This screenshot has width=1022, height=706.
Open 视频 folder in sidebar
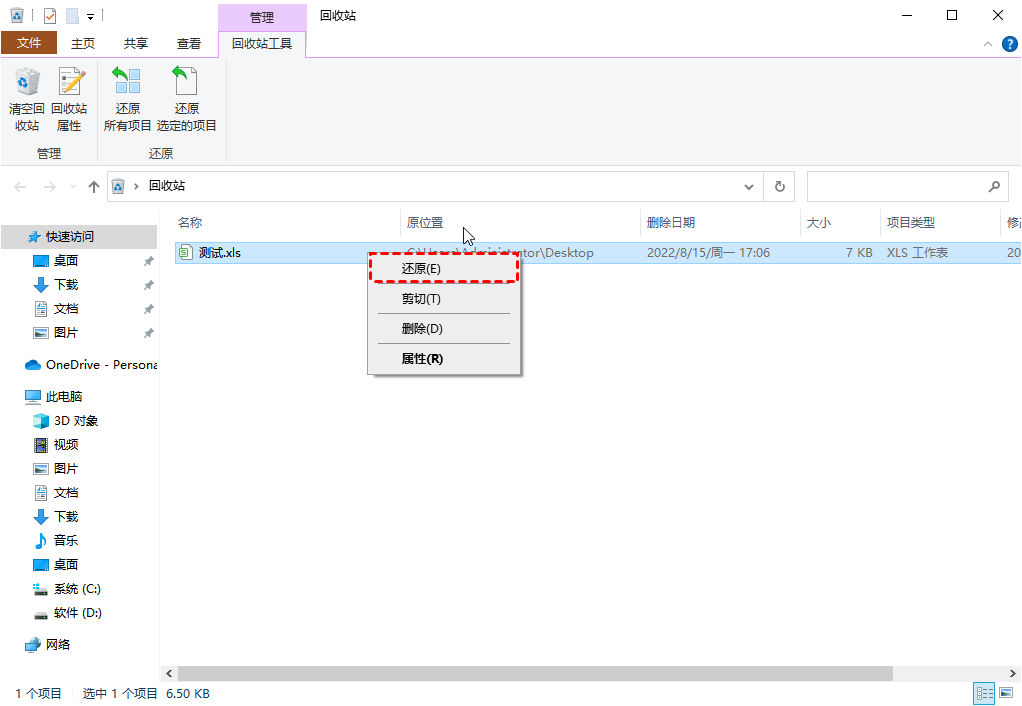tap(65, 445)
